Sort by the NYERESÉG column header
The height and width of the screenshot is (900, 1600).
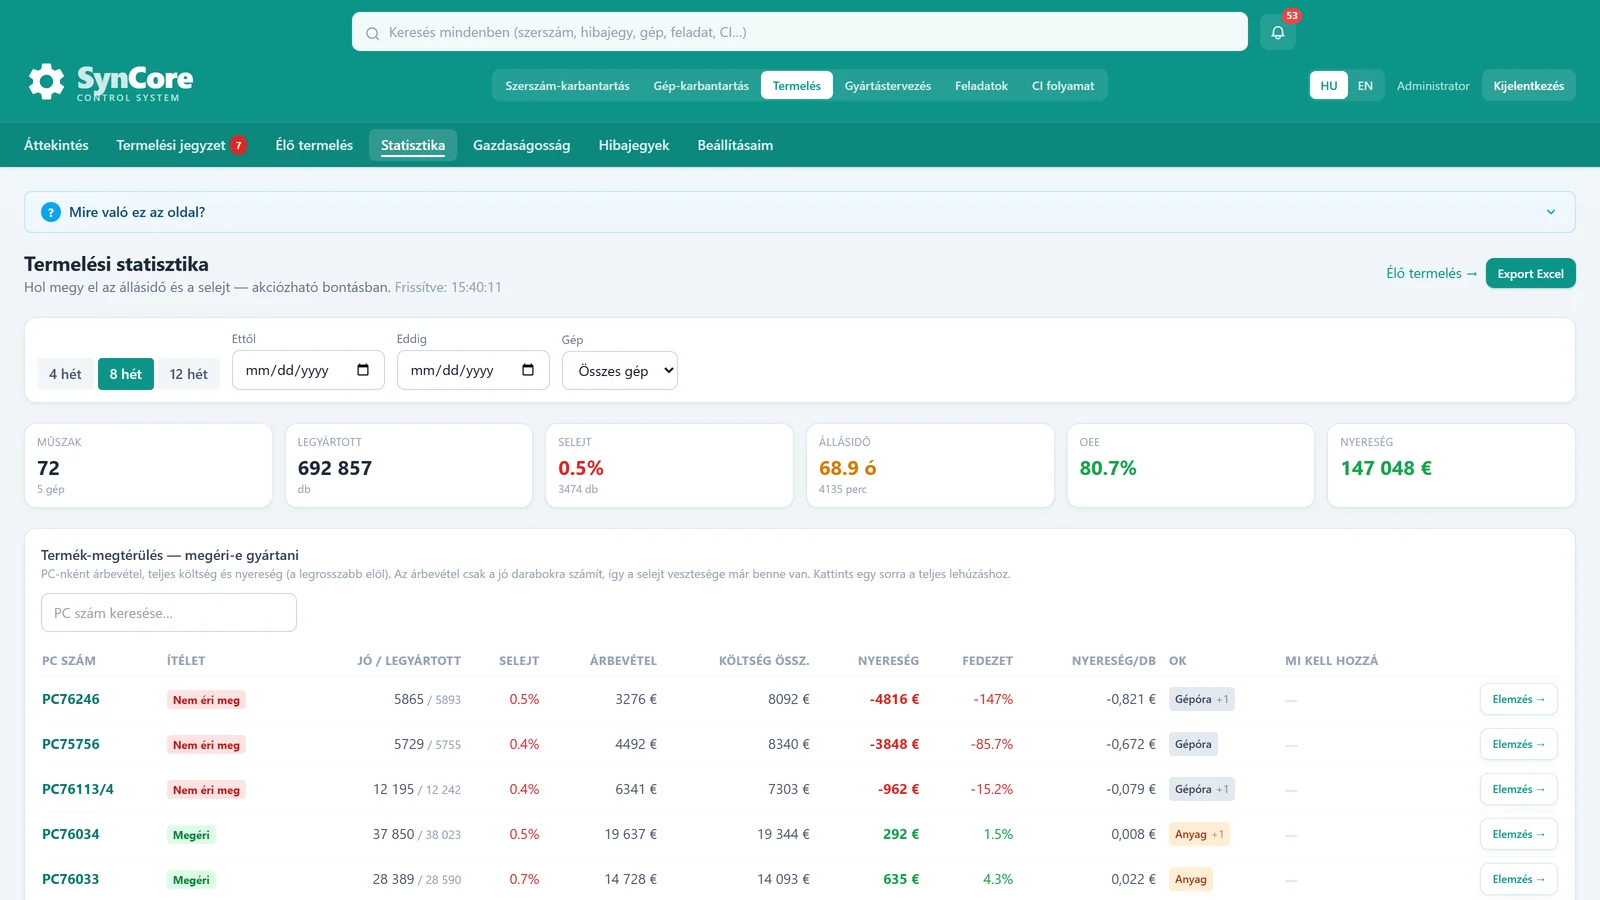click(888, 661)
